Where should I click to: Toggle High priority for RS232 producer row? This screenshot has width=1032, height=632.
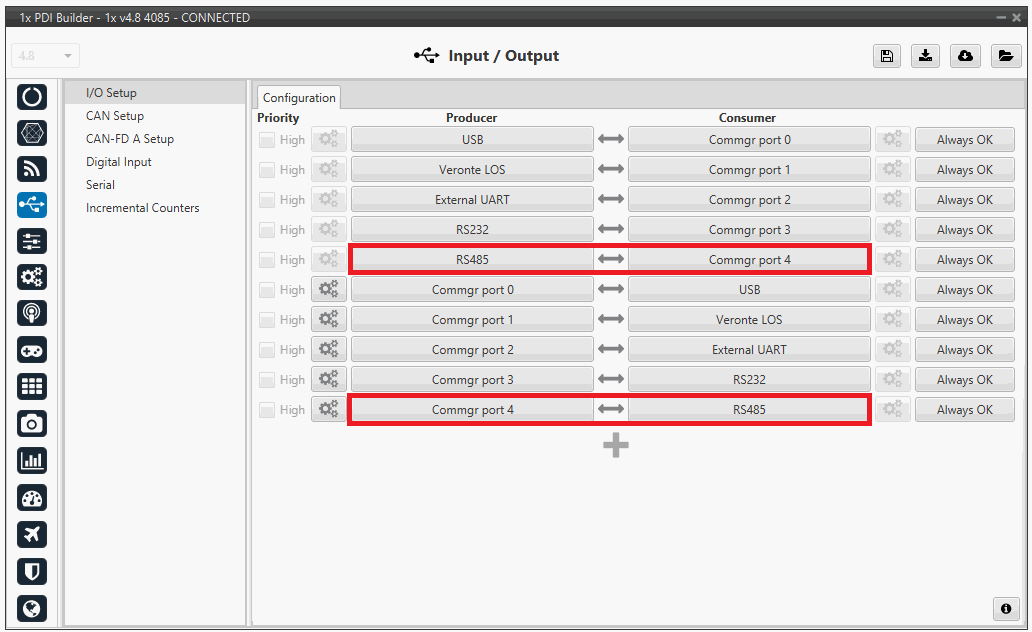(267, 230)
